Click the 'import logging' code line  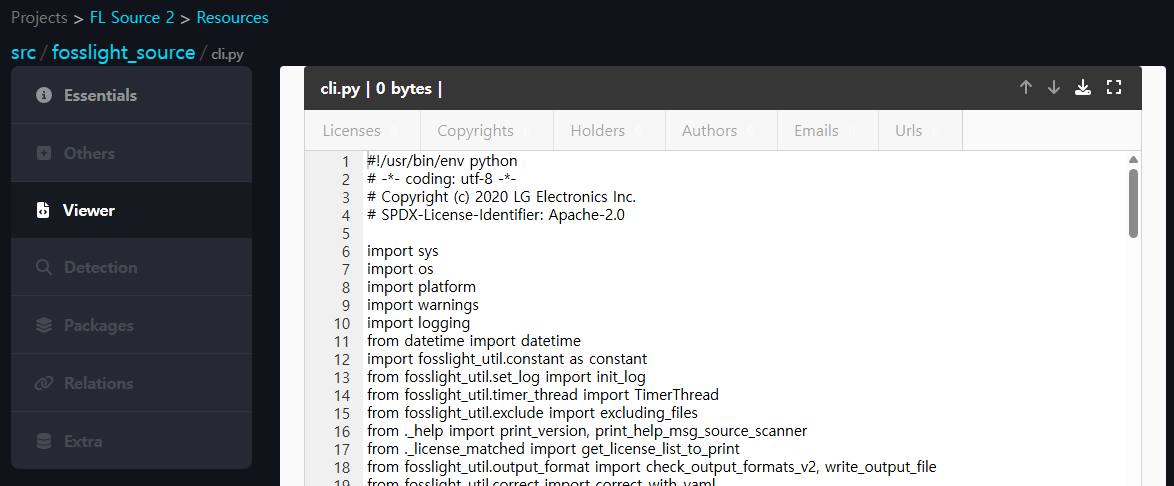pyautogui.click(x=419, y=323)
